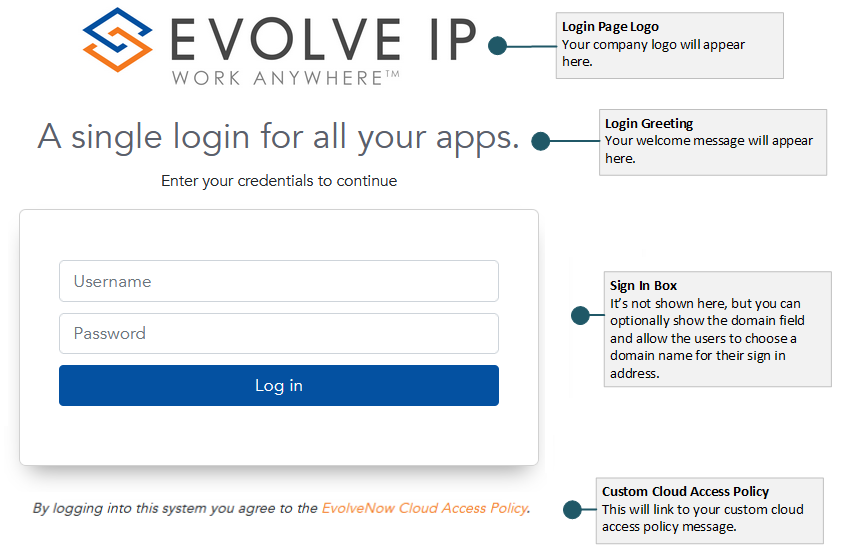Click the Evolve IP diamond logo icon
Image resolution: width=844 pixels, height=559 pixels.
pyautogui.click(x=118, y=40)
